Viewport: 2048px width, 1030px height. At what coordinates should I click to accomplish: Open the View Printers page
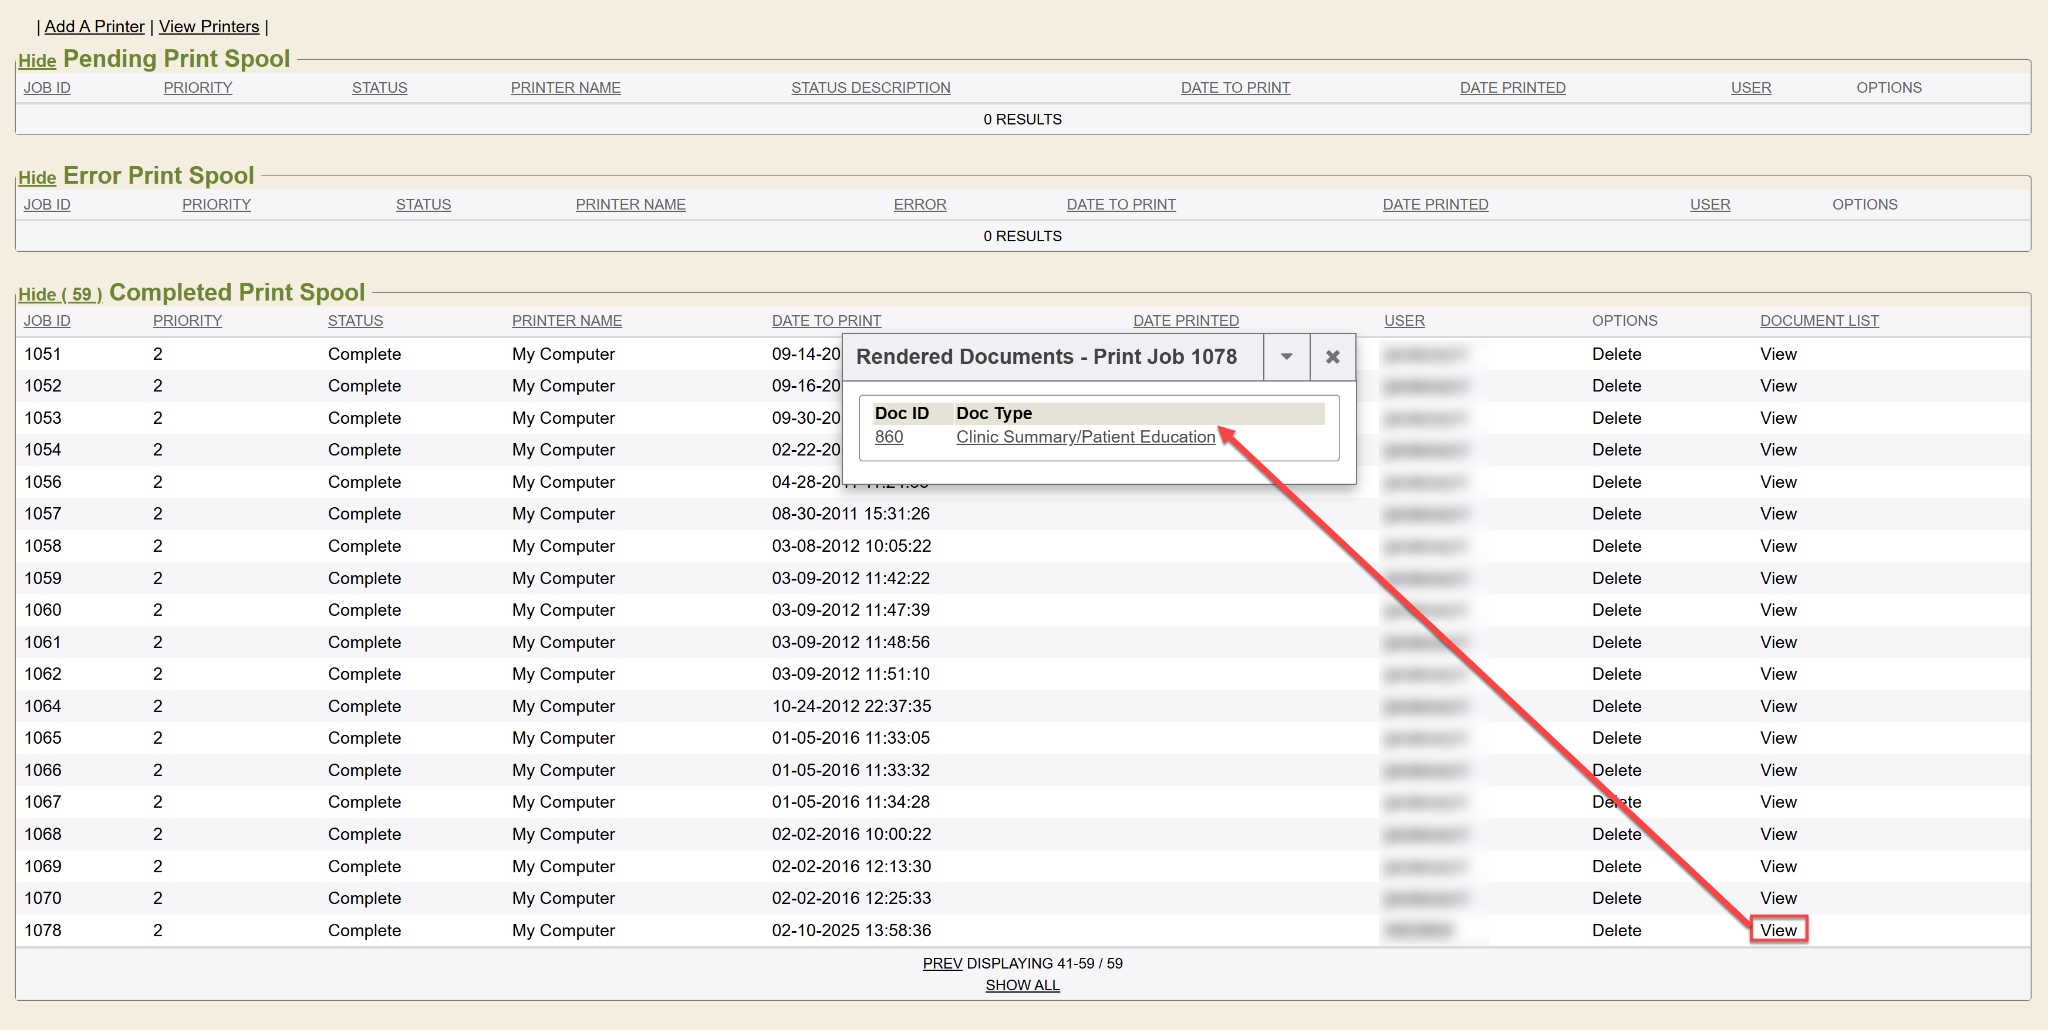tap(209, 27)
